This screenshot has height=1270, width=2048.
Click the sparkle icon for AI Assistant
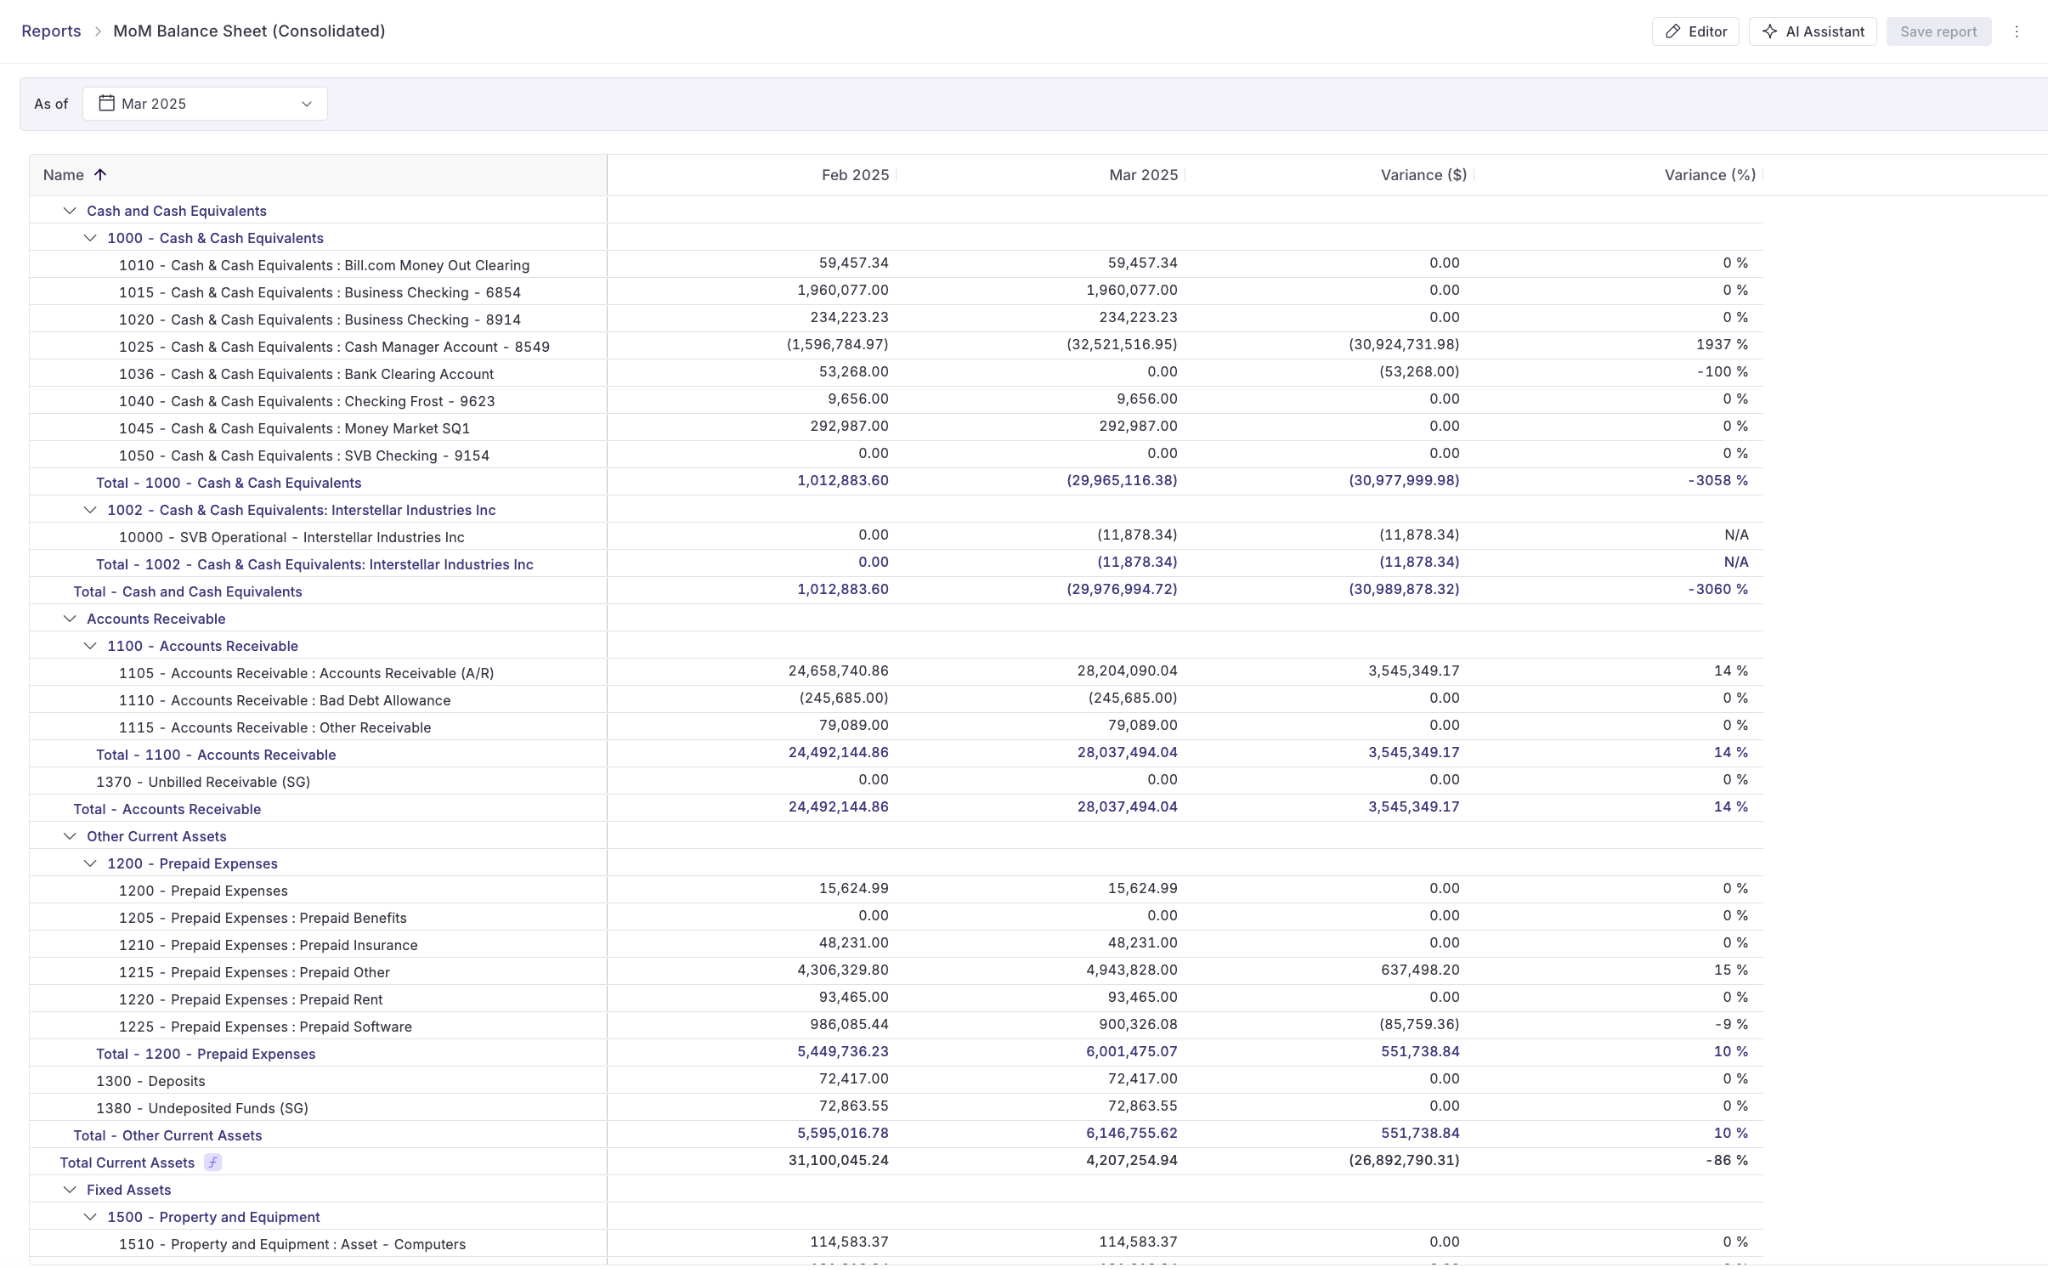1770,32
